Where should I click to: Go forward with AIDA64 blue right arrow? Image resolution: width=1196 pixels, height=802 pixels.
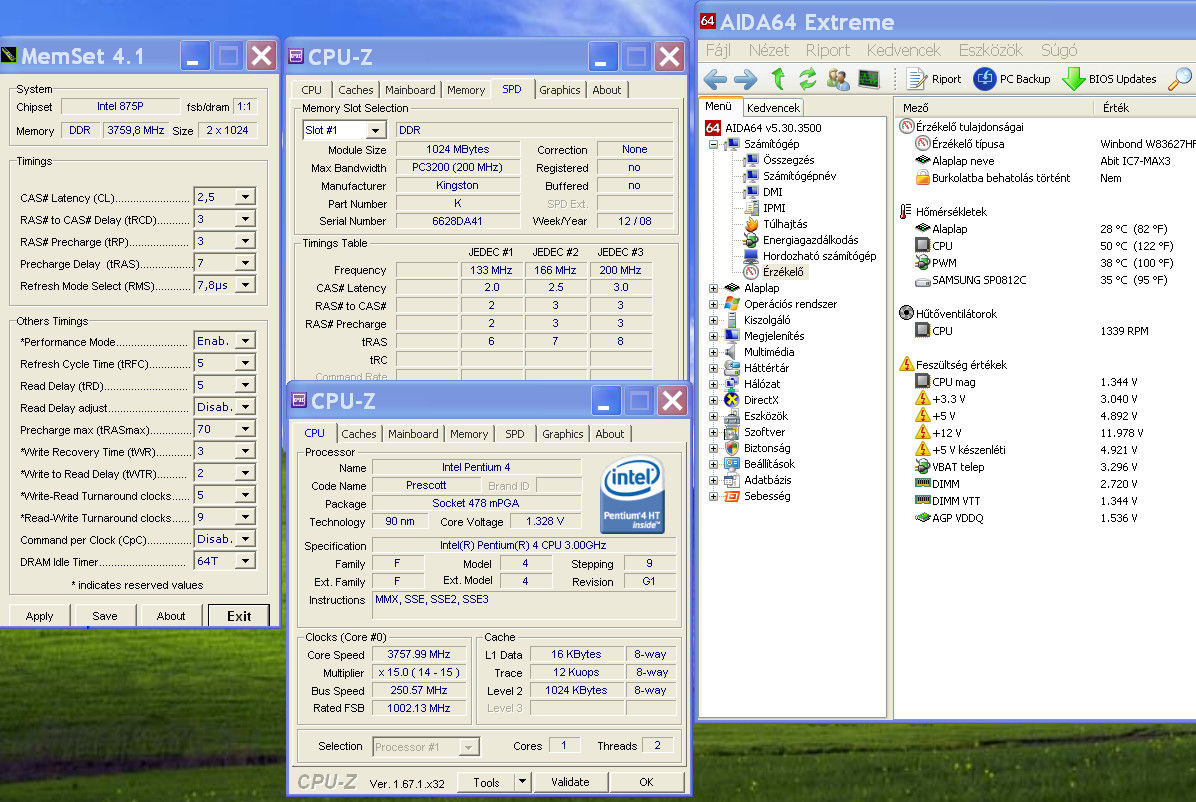tap(745, 79)
